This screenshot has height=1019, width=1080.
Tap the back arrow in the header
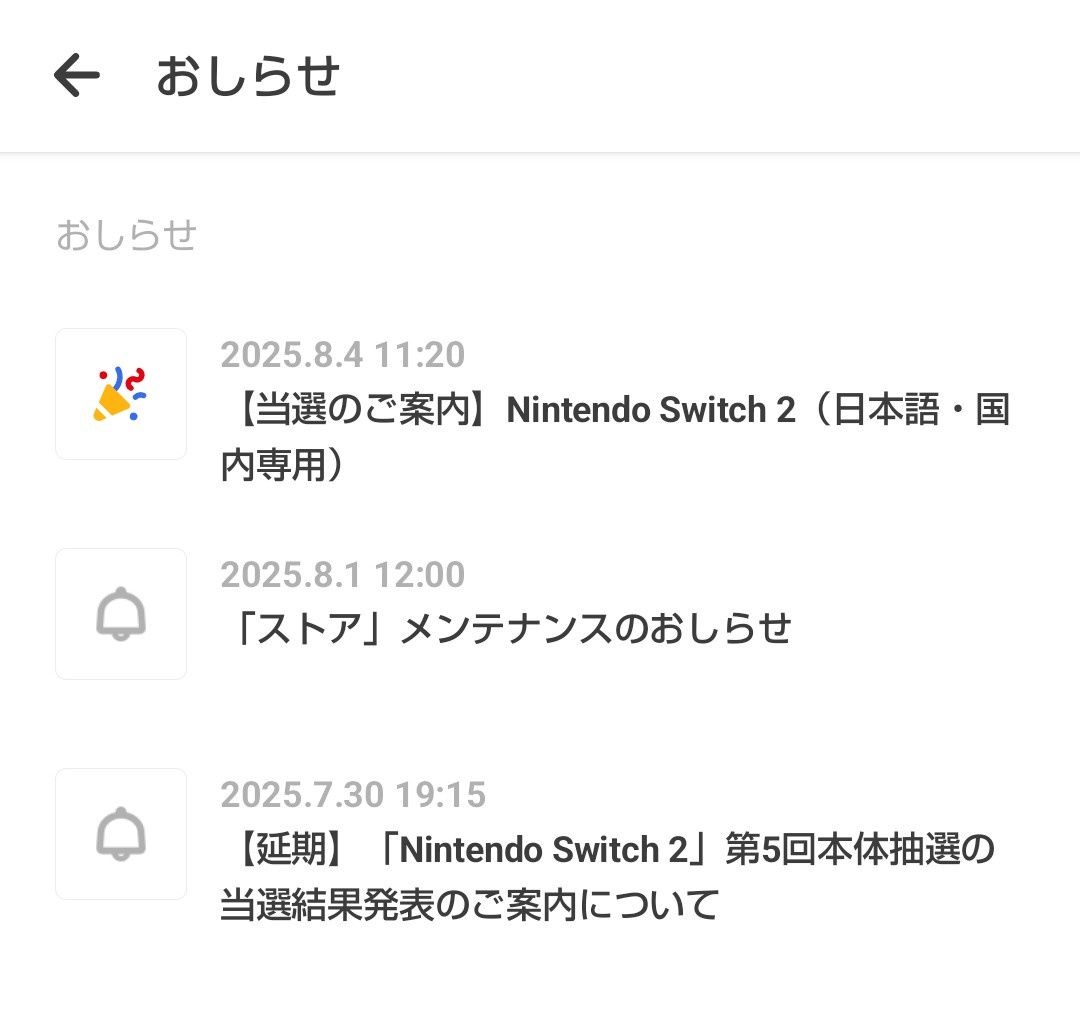[x=77, y=76]
